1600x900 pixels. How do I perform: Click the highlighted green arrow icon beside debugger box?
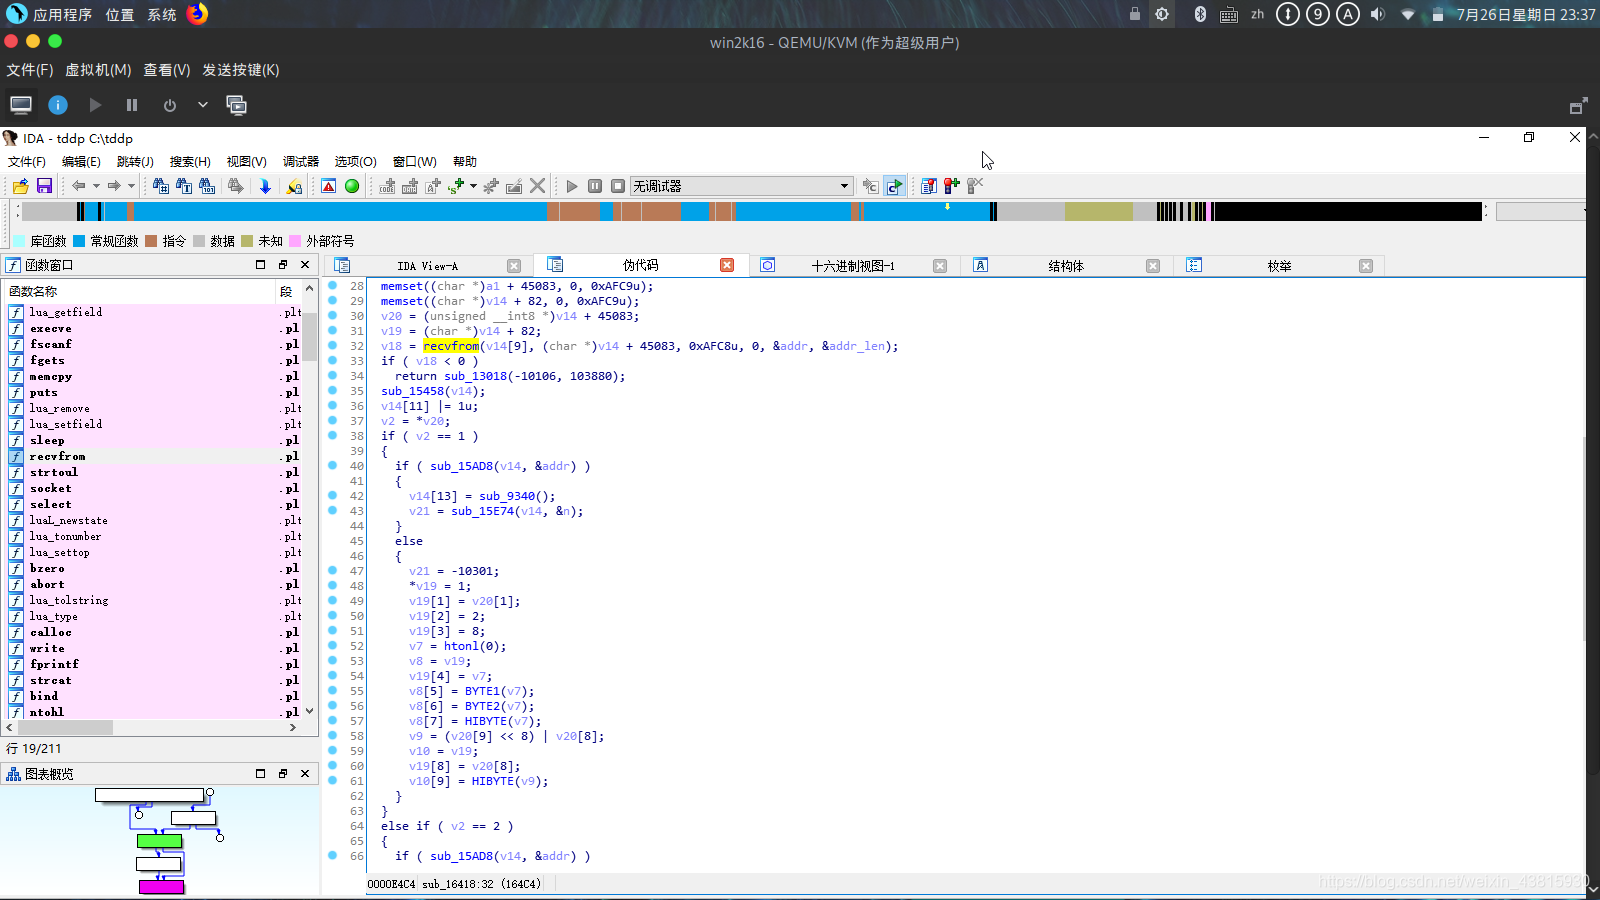(x=894, y=186)
